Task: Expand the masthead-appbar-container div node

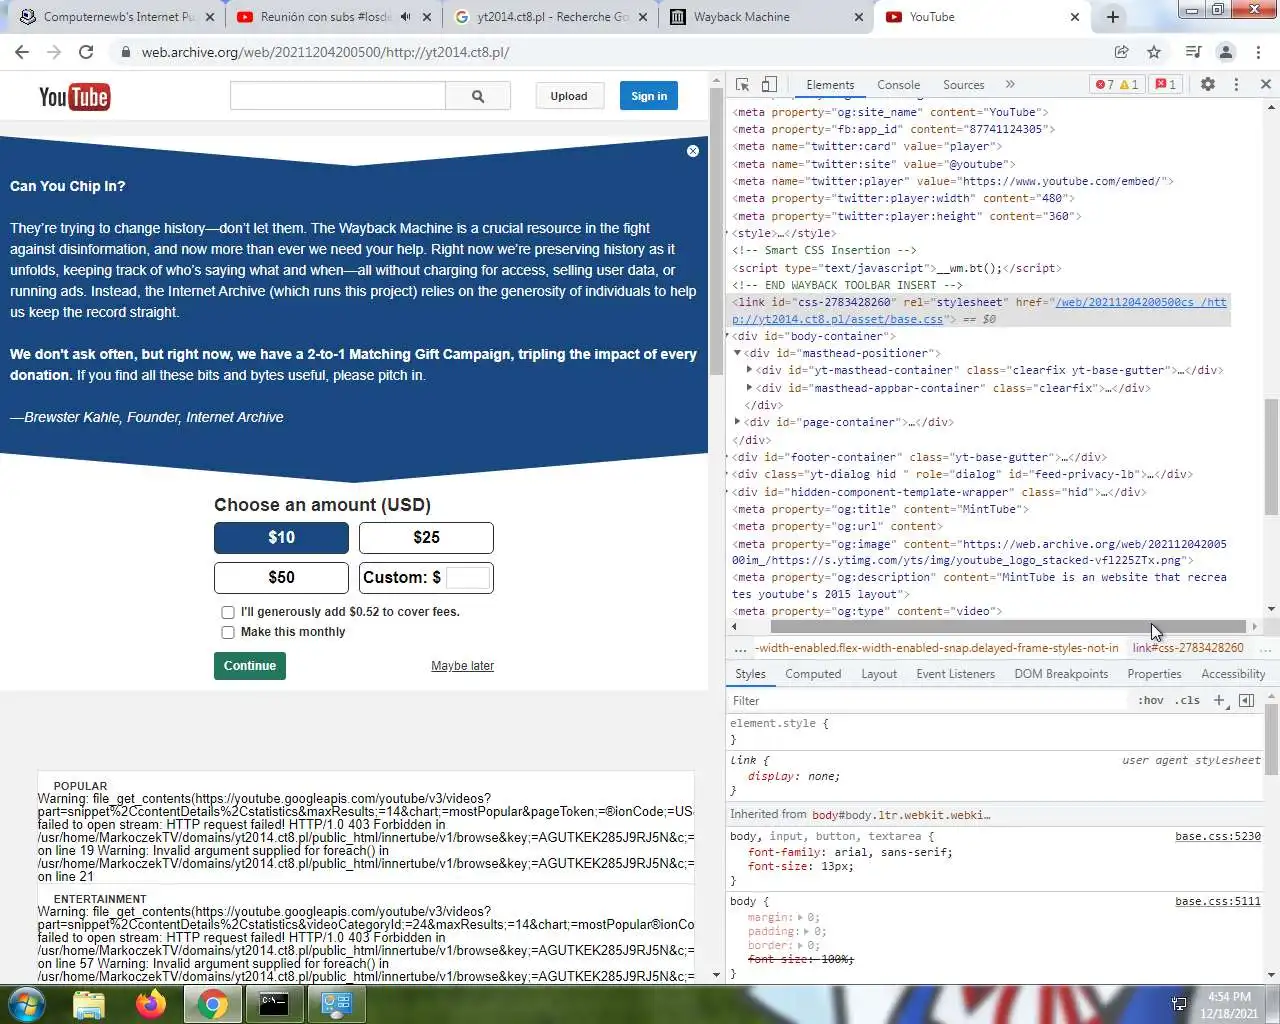Action: click(x=749, y=388)
